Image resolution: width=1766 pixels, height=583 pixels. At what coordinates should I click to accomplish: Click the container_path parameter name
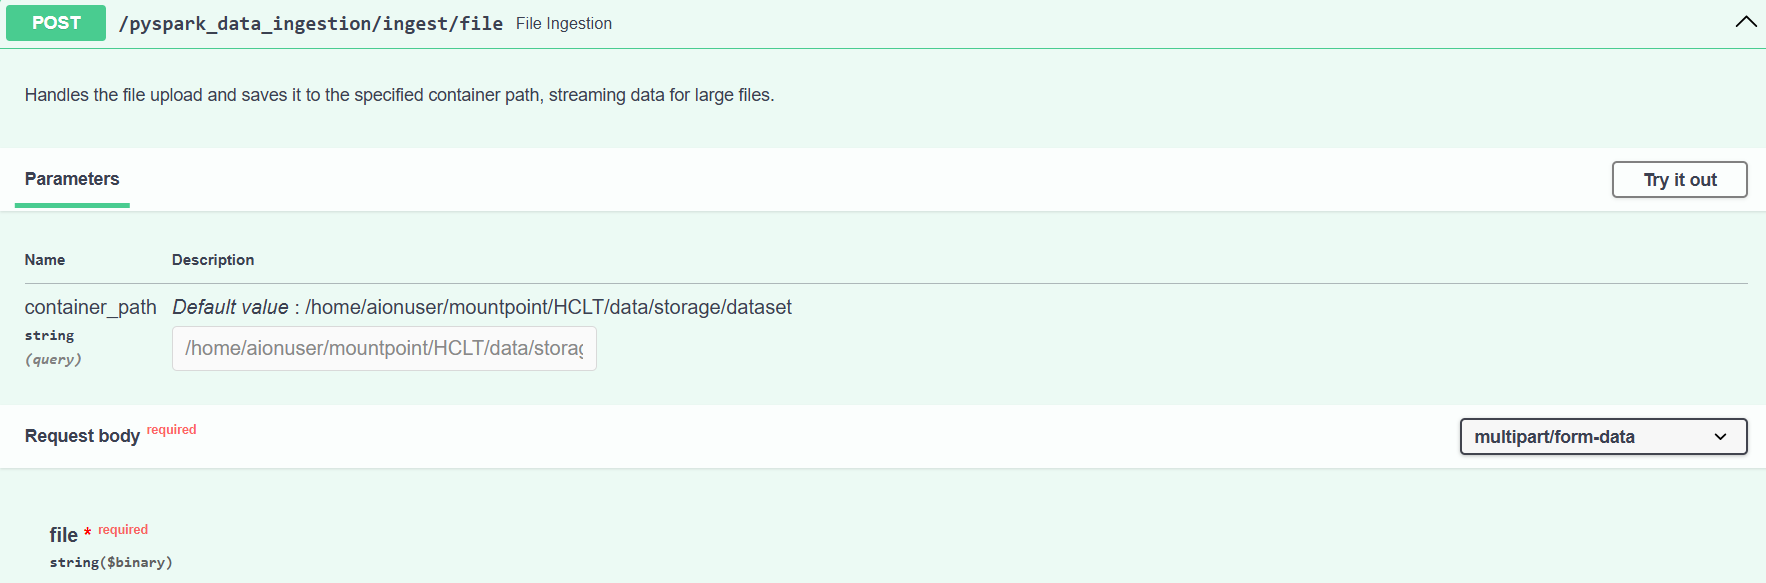click(90, 307)
